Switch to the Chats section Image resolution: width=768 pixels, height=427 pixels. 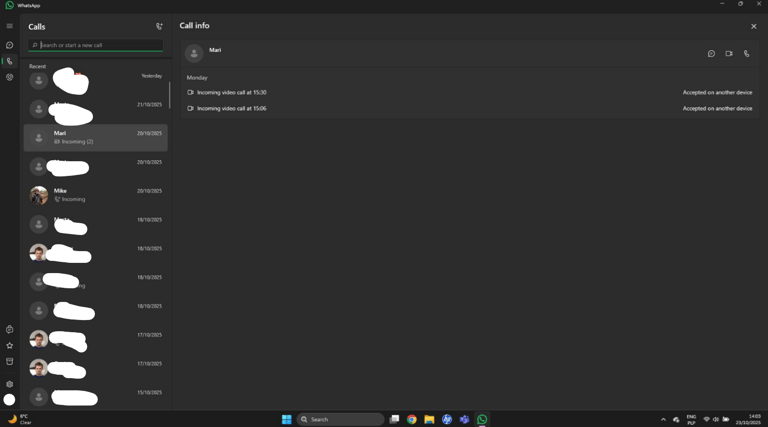(9, 45)
